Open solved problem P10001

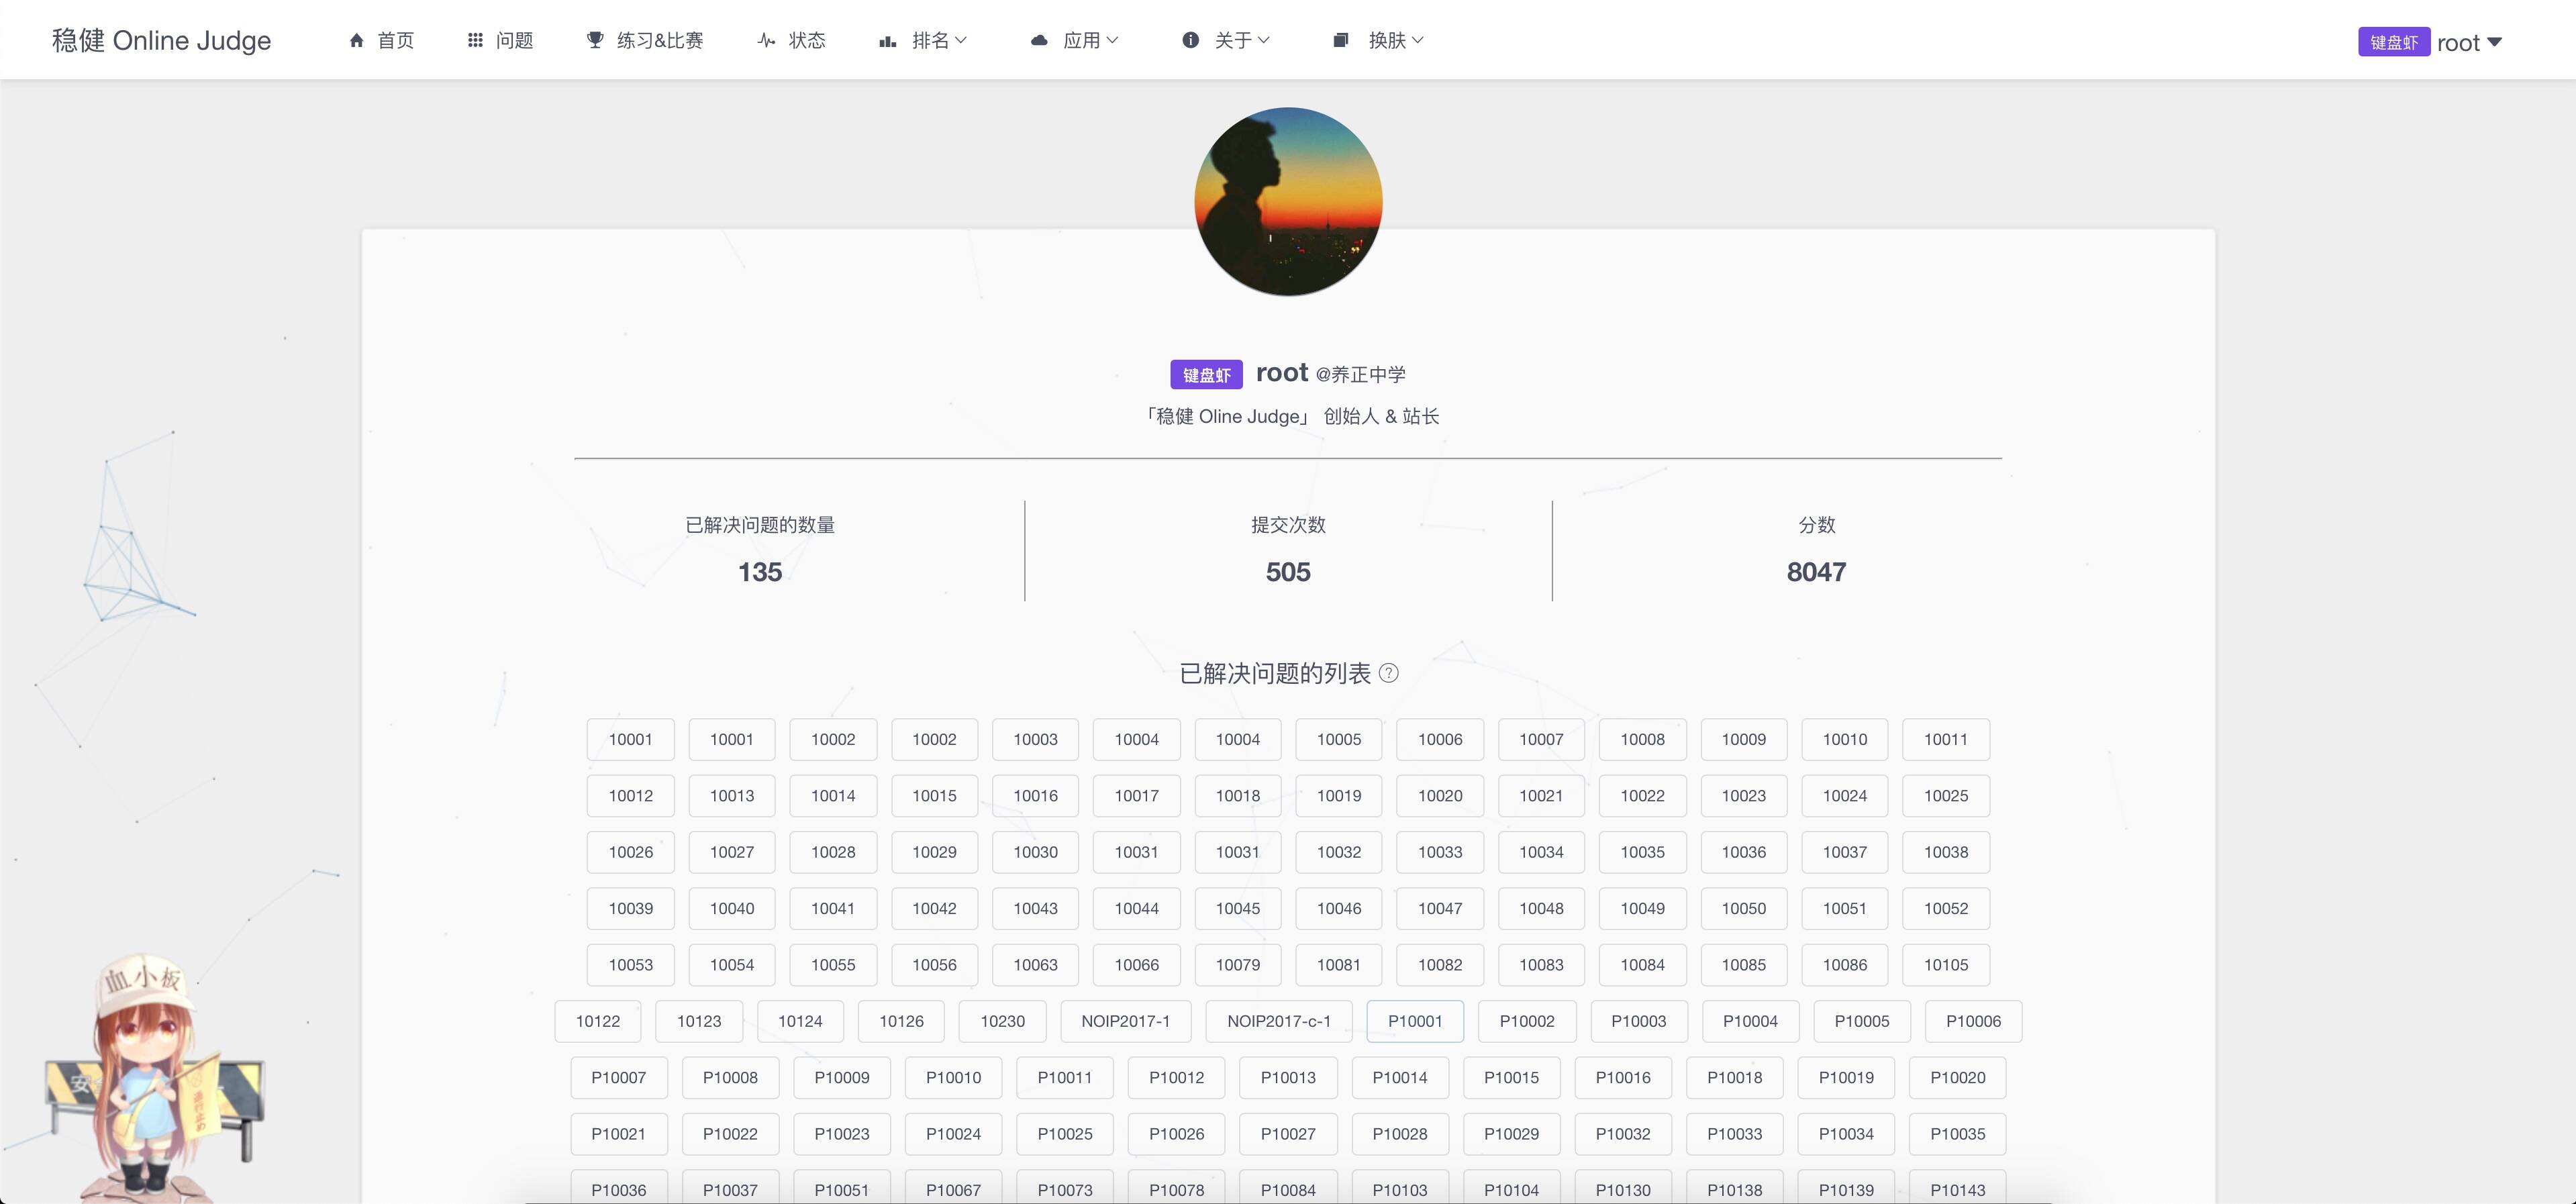(1414, 1021)
